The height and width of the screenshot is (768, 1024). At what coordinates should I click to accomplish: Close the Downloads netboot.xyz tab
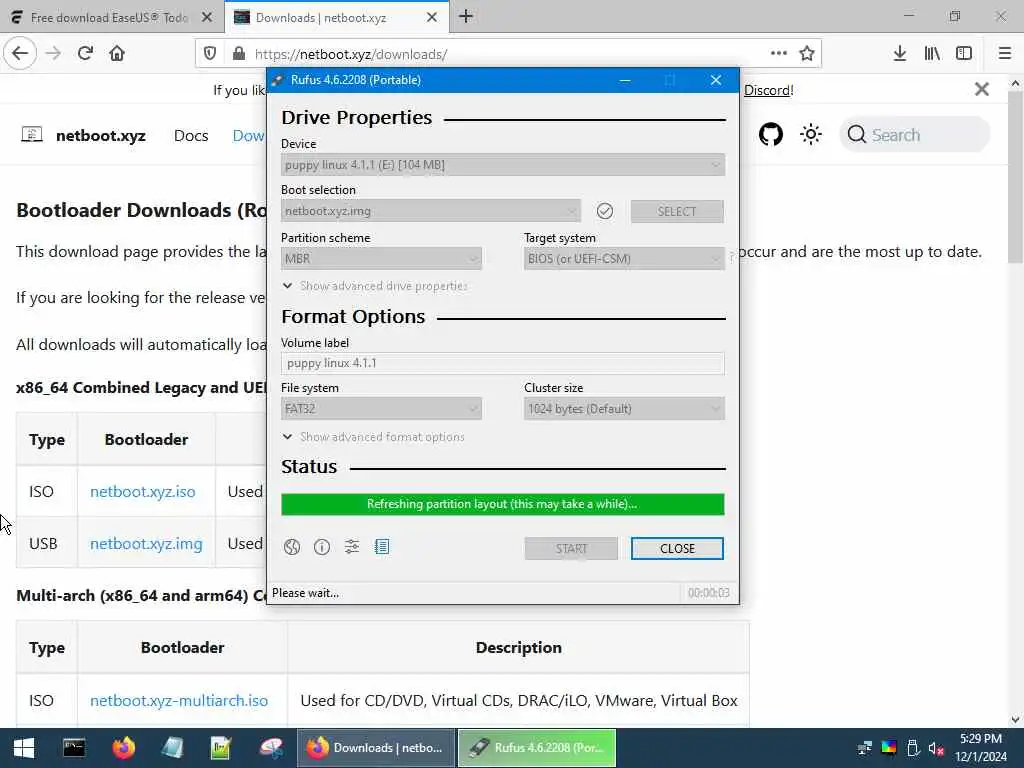click(x=432, y=18)
